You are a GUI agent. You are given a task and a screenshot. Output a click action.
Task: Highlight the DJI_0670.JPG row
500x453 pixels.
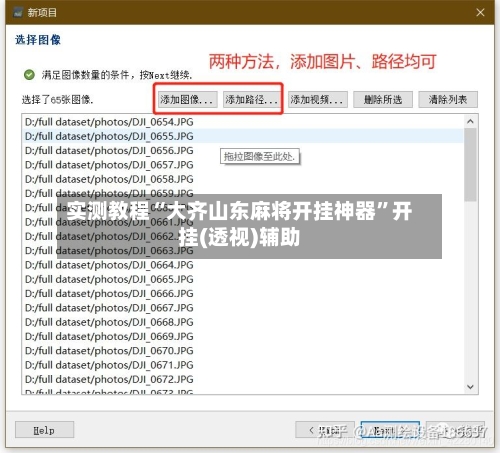tap(243, 351)
